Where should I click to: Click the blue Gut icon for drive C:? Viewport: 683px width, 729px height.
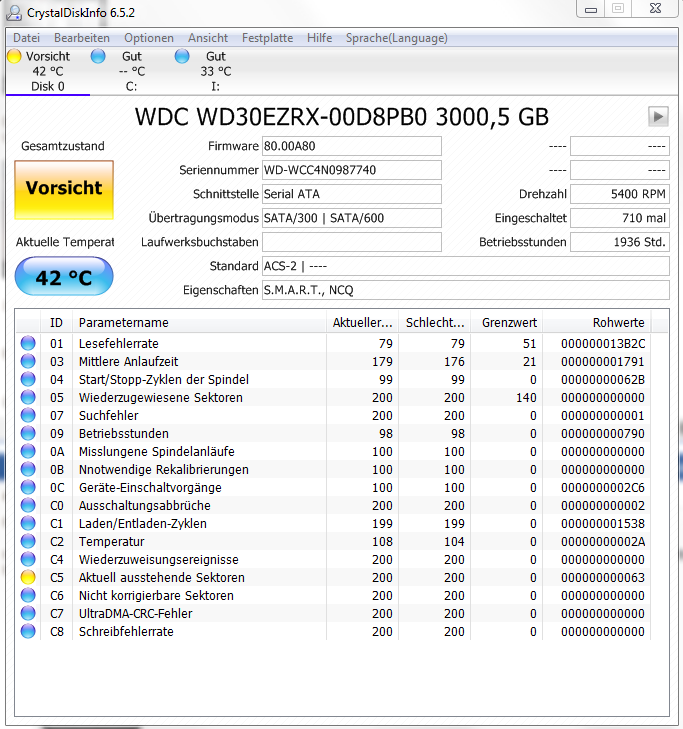tap(98, 56)
